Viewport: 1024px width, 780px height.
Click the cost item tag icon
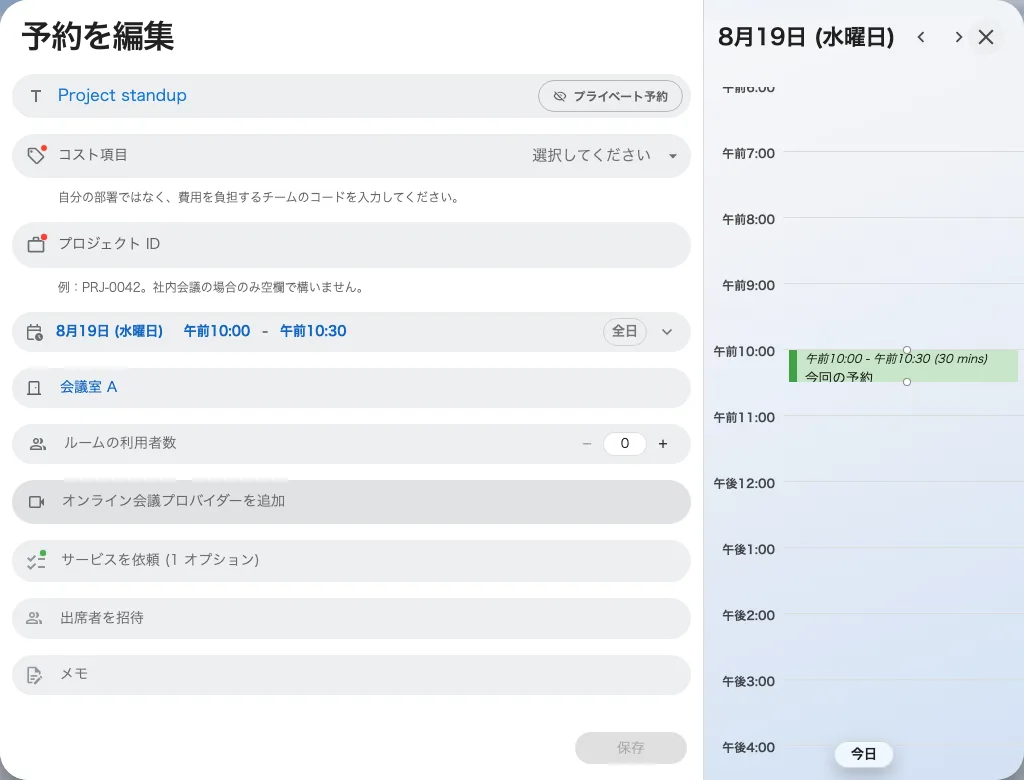tap(37, 155)
